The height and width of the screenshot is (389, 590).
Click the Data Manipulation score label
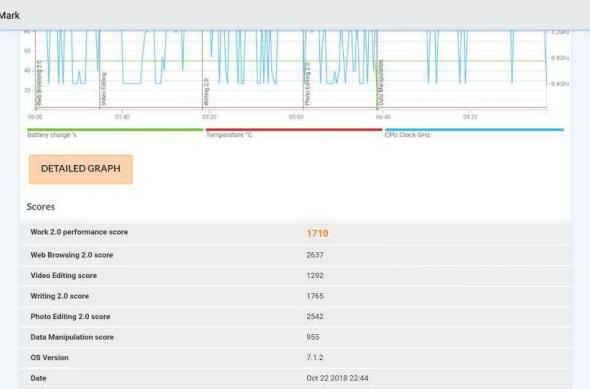(x=72, y=337)
